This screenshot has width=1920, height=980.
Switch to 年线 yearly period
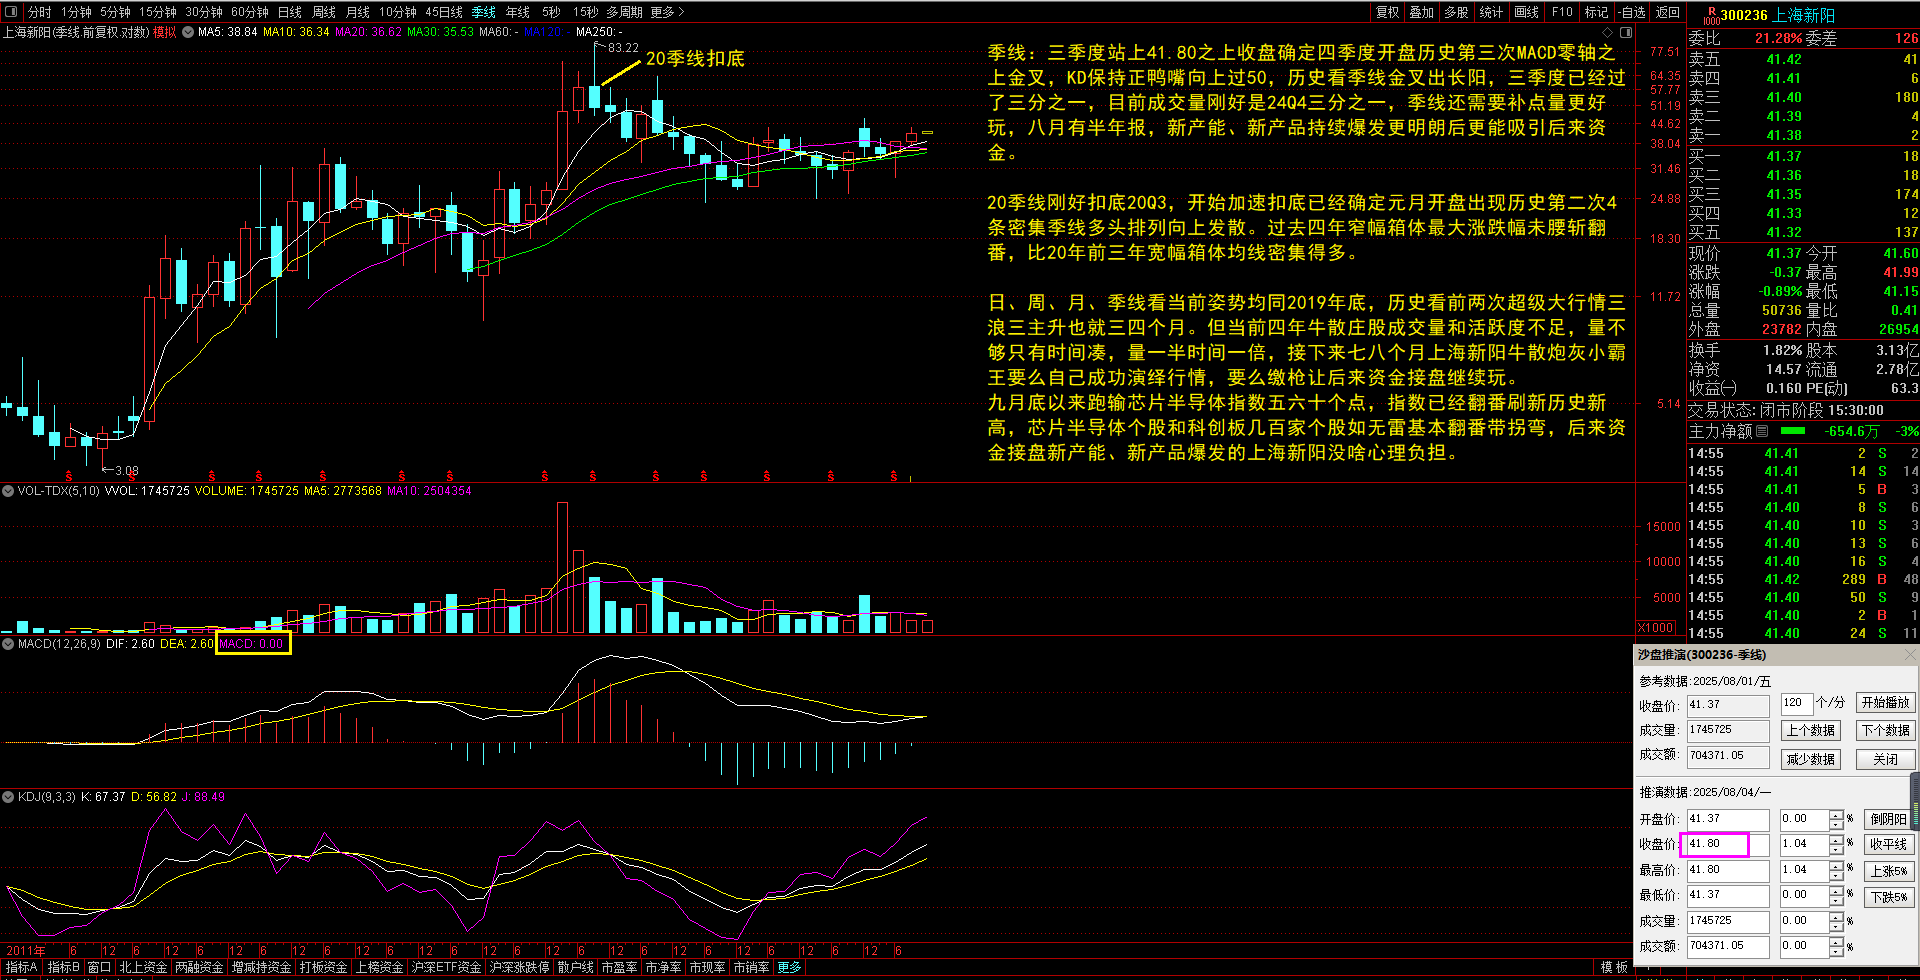pos(518,12)
